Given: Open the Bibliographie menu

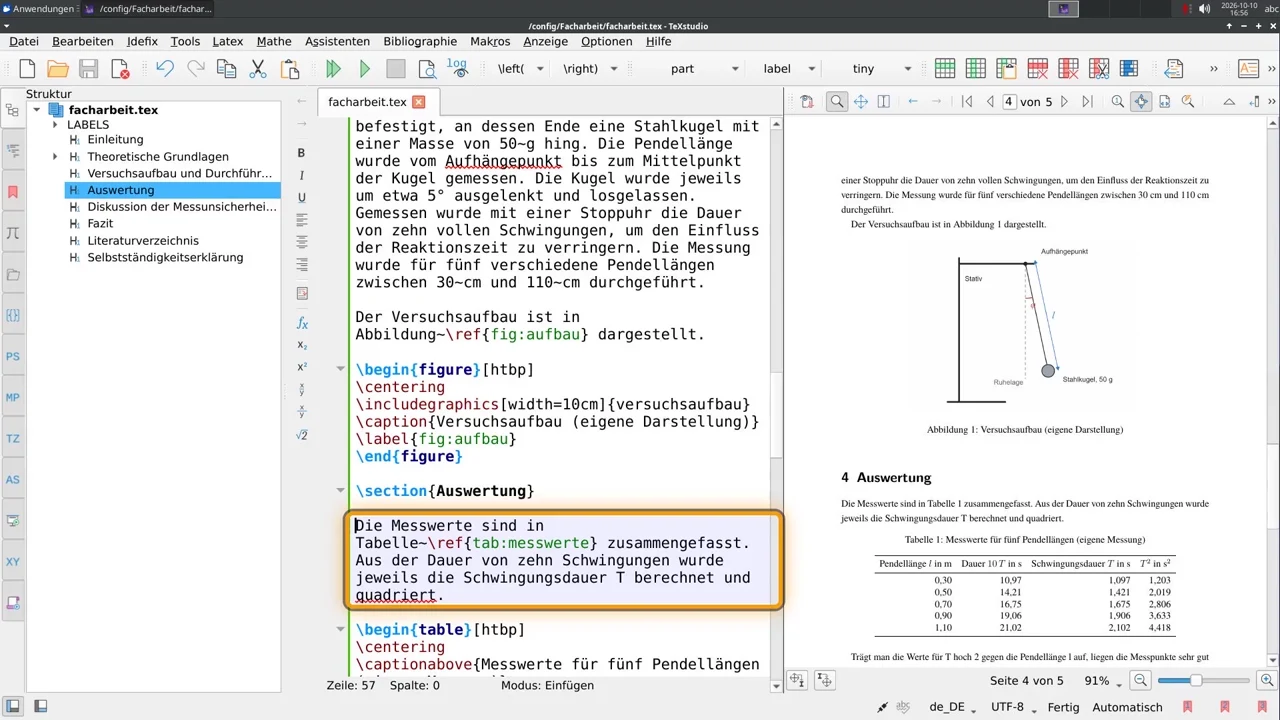Looking at the screenshot, I should (420, 41).
